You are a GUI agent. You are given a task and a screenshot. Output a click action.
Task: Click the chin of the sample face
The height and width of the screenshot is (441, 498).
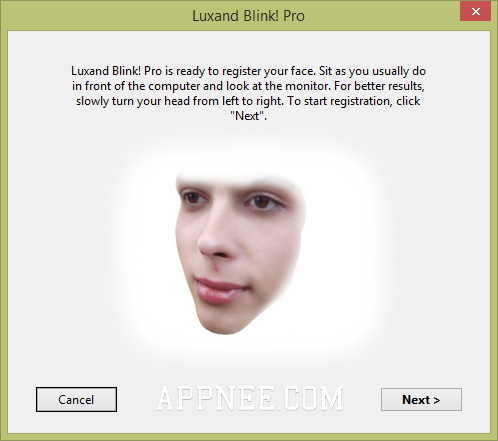[224, 321]
